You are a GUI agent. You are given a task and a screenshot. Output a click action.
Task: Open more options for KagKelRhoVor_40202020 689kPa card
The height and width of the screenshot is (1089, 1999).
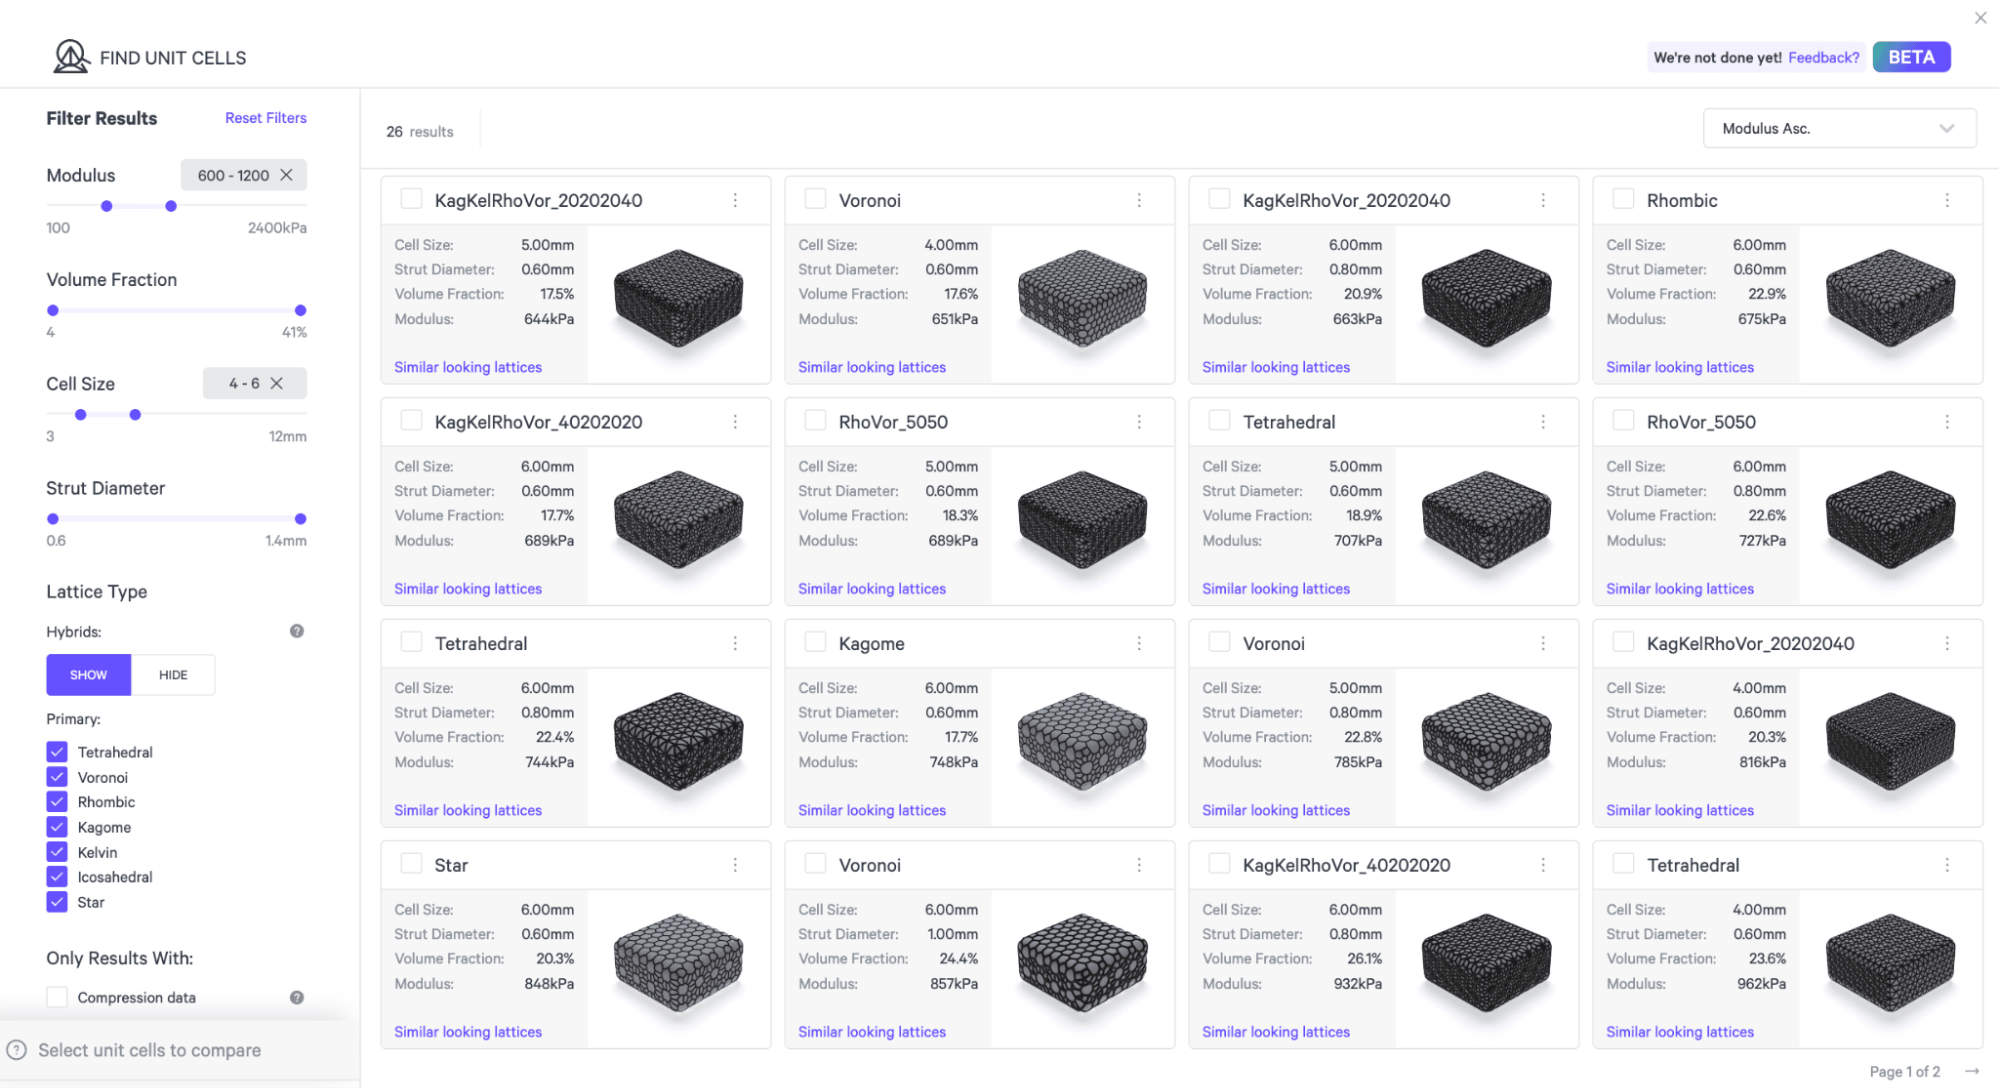click(x=735, y=421)
